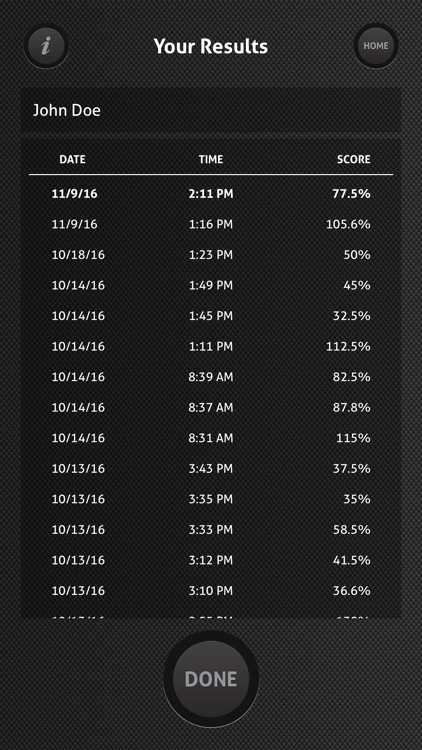The width and height of the screenshot is (422, 750).
Task: Sort by the TIME column header
Action: point(211,159)
